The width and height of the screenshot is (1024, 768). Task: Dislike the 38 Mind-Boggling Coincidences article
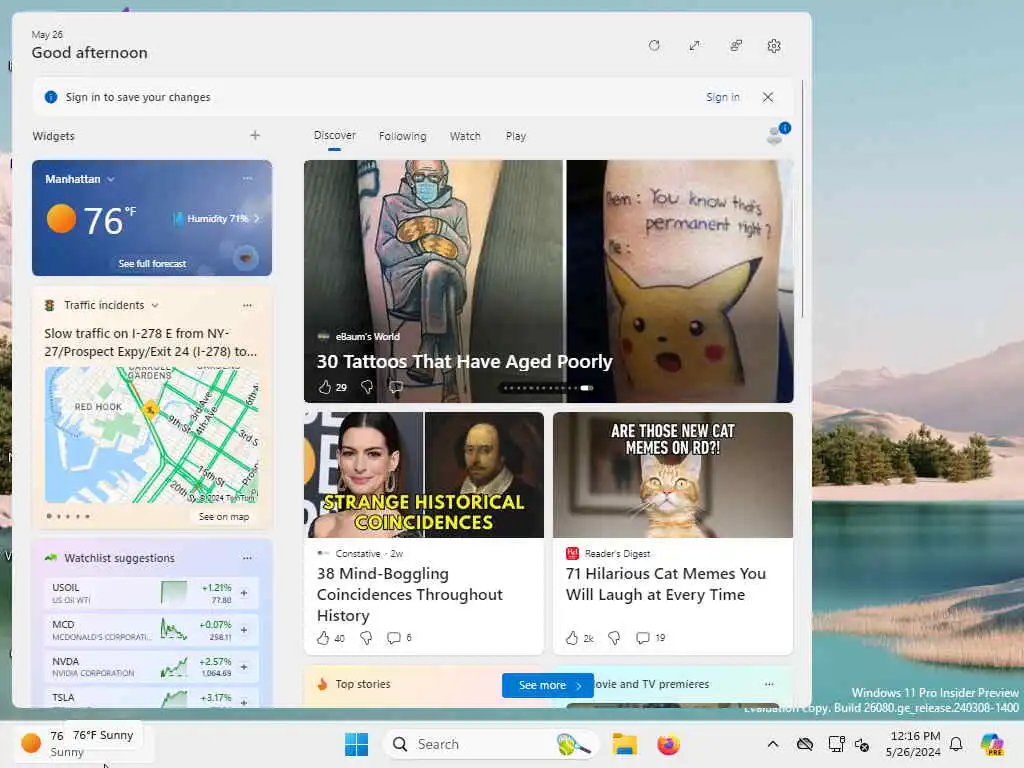pos(366,638)
